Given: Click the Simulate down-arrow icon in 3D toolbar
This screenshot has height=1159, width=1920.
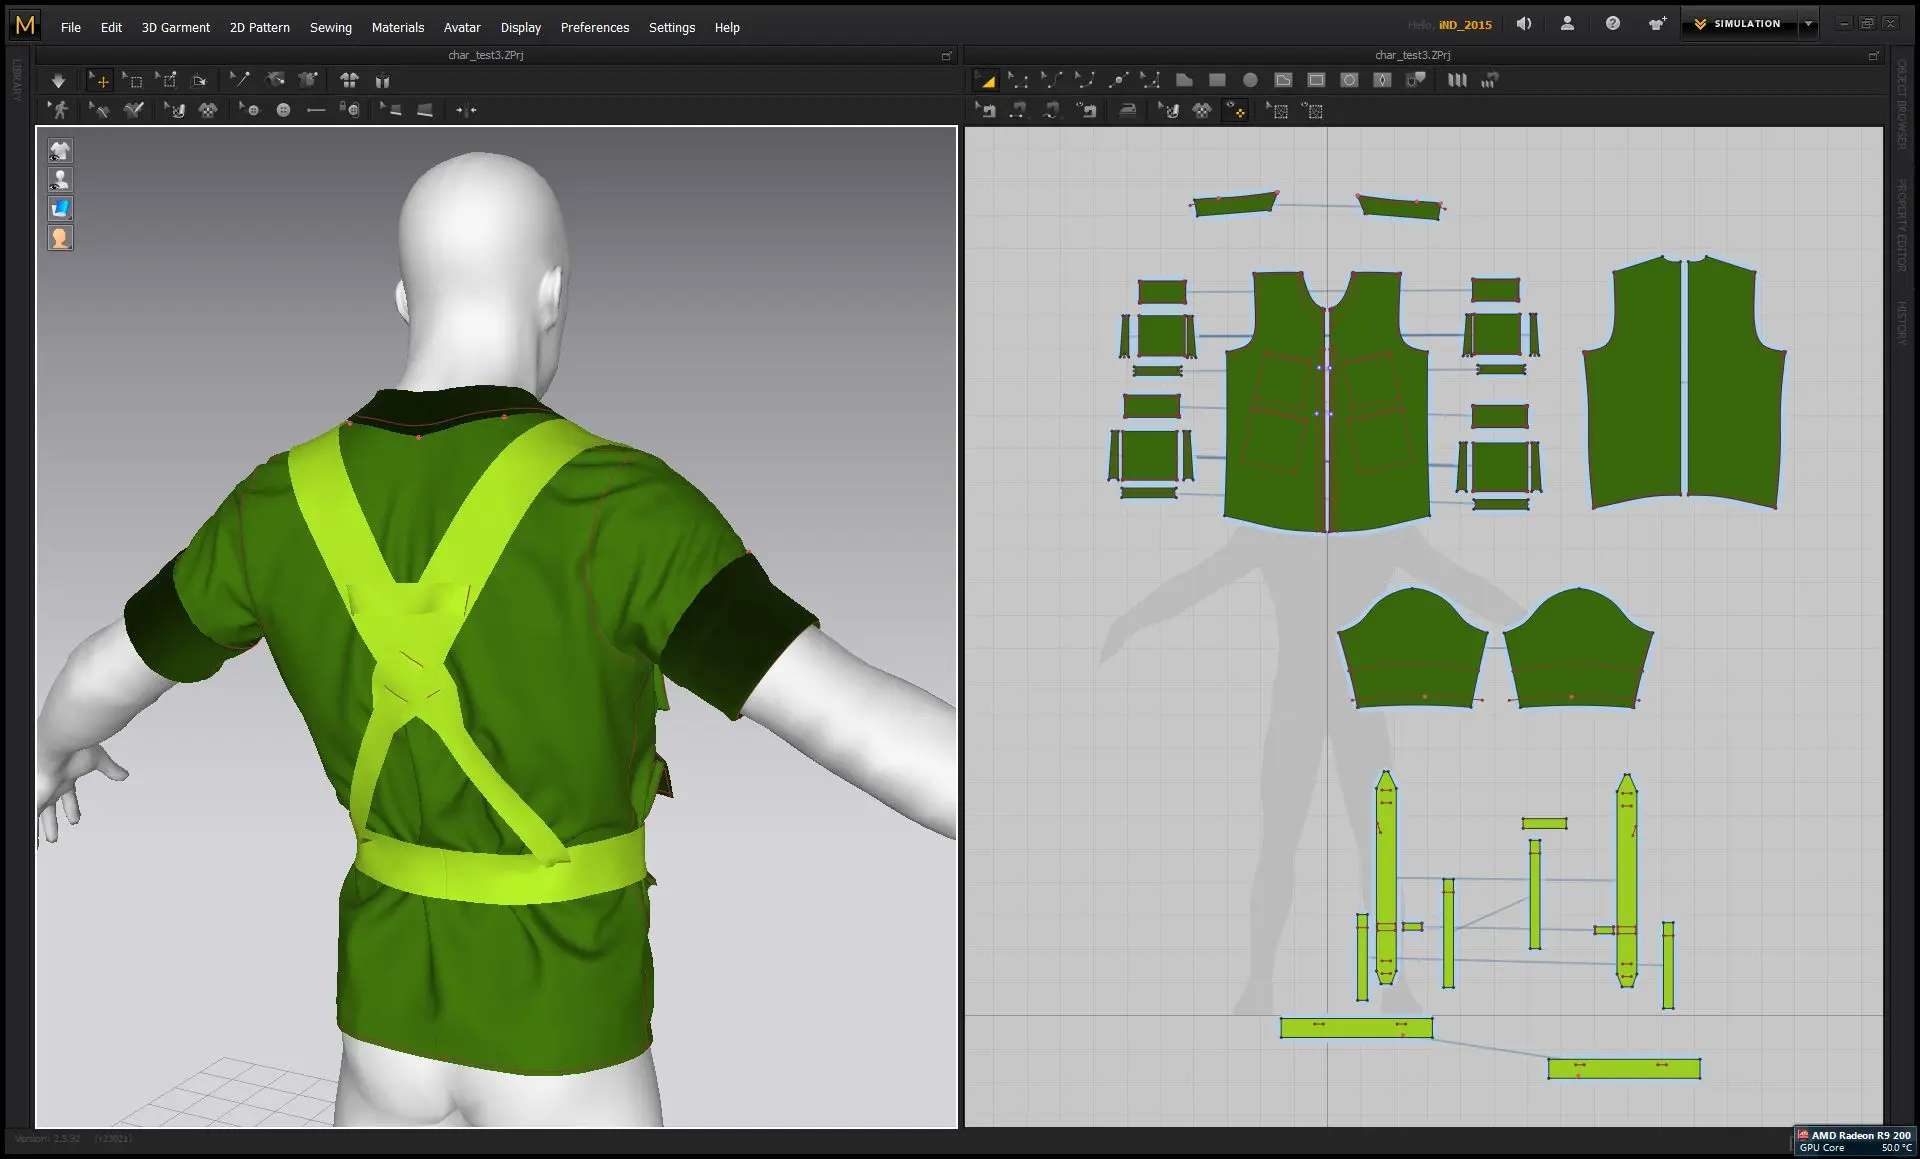Looking at the screenshot, I should (58, 81).
